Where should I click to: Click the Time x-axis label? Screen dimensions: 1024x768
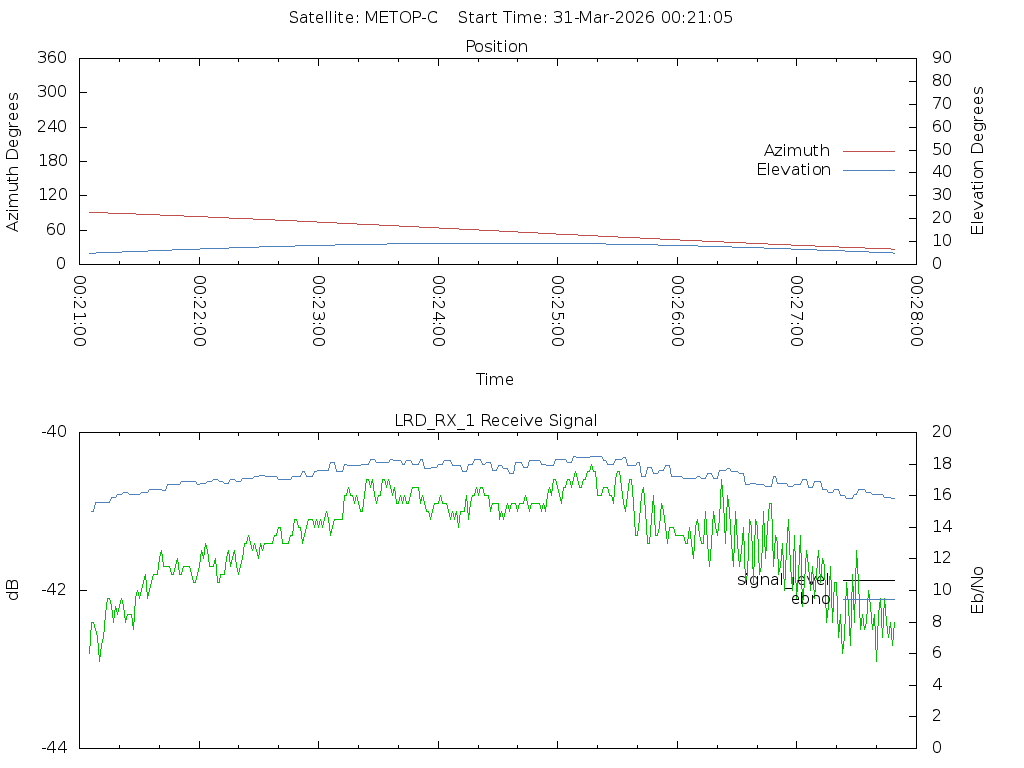(x=495, y=379)
